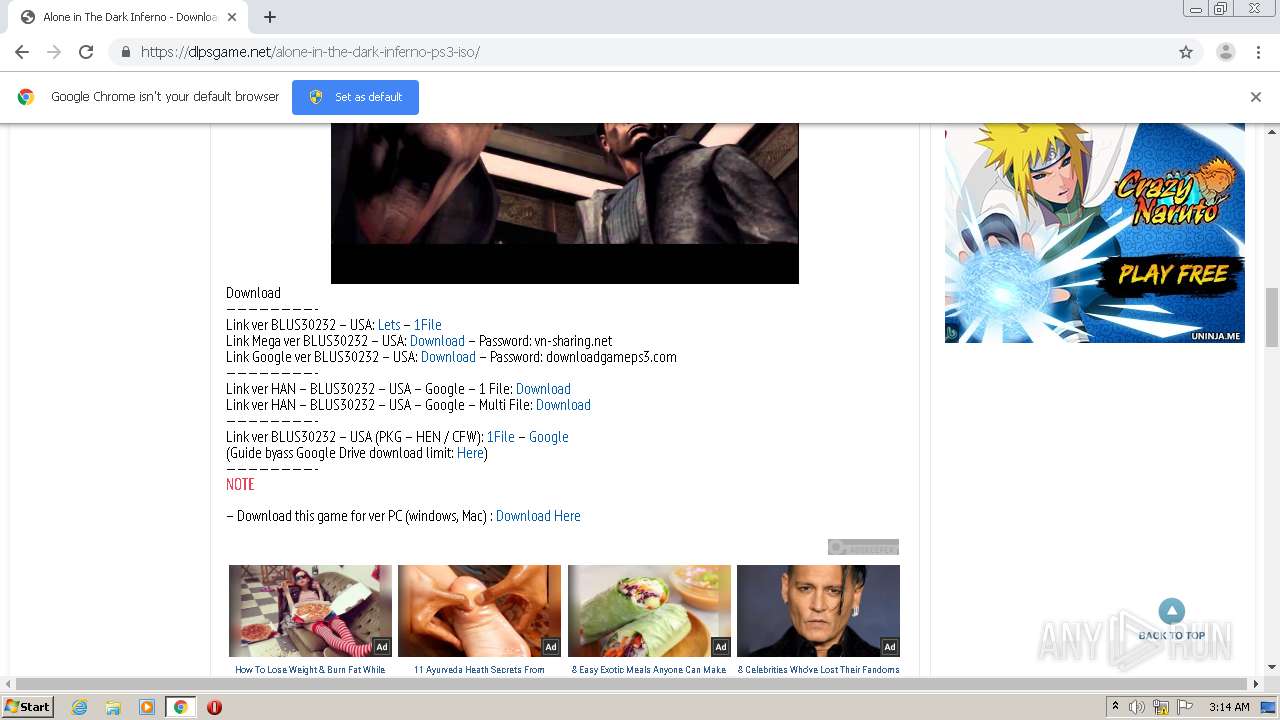Open the PKG HEN/CFW 1File link
Screen dimensions: 1280x720
[501, 437]
